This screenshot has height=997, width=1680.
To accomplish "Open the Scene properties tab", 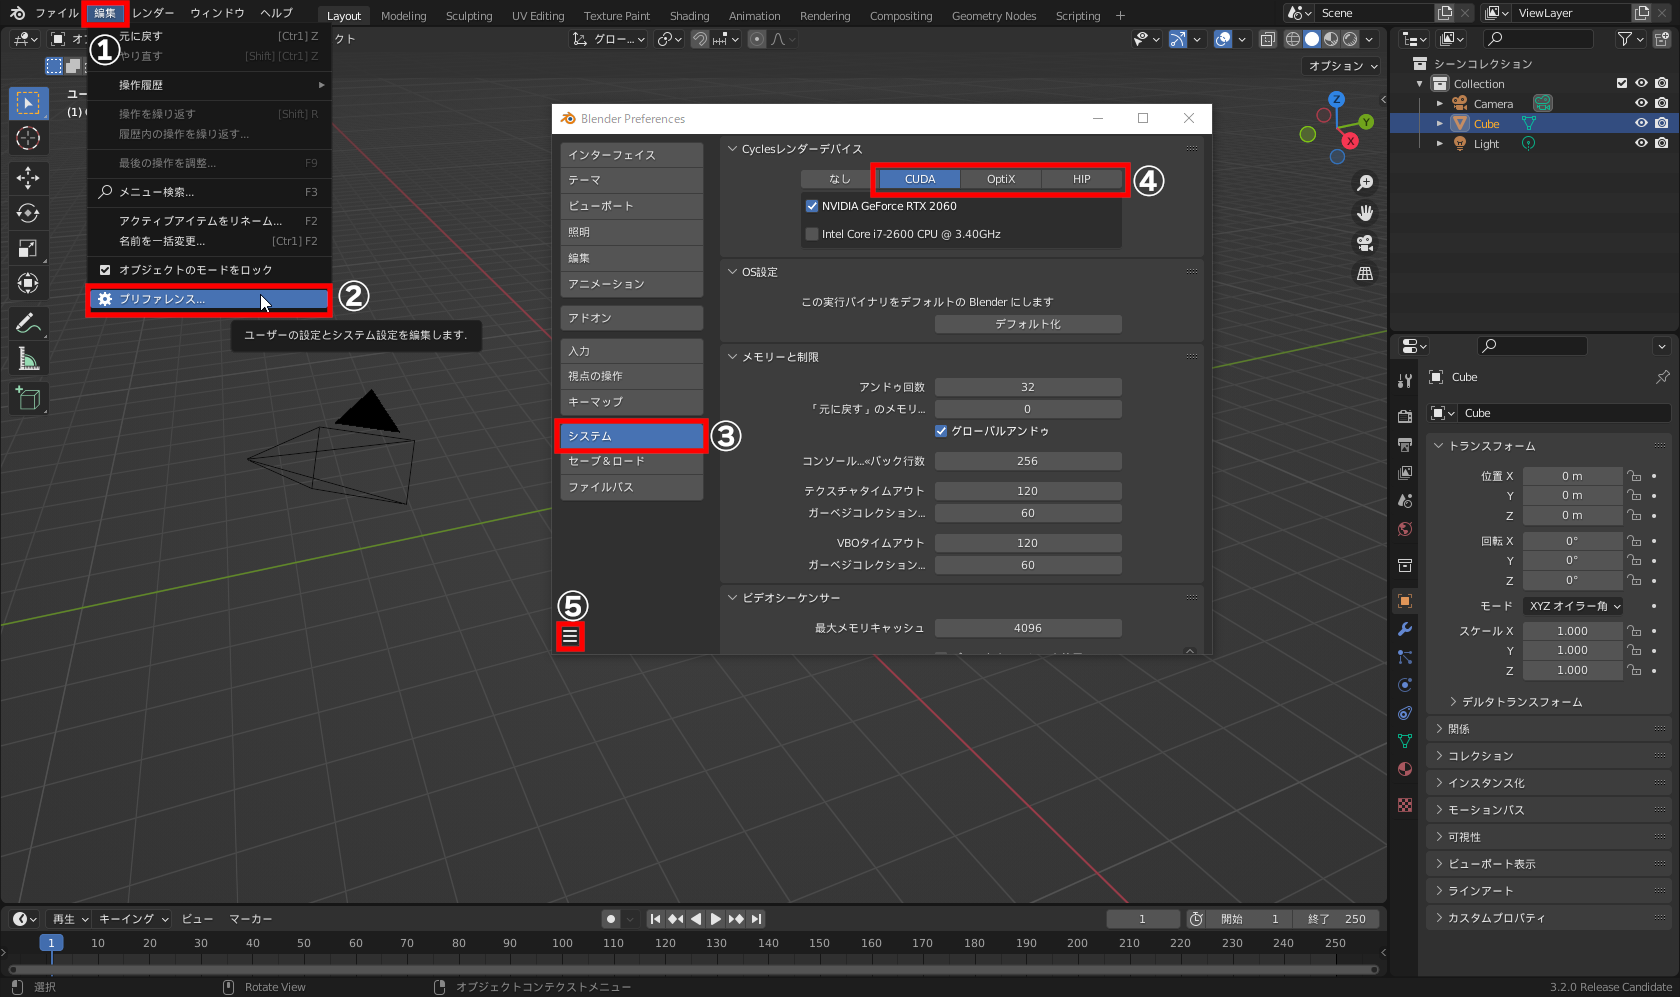I will point(1405,500).
